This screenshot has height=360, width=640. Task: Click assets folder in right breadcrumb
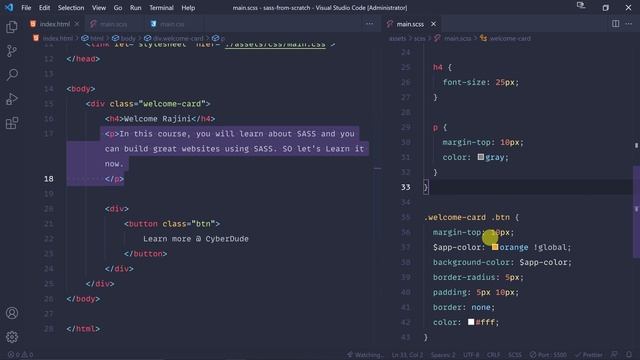coord(397,38)
